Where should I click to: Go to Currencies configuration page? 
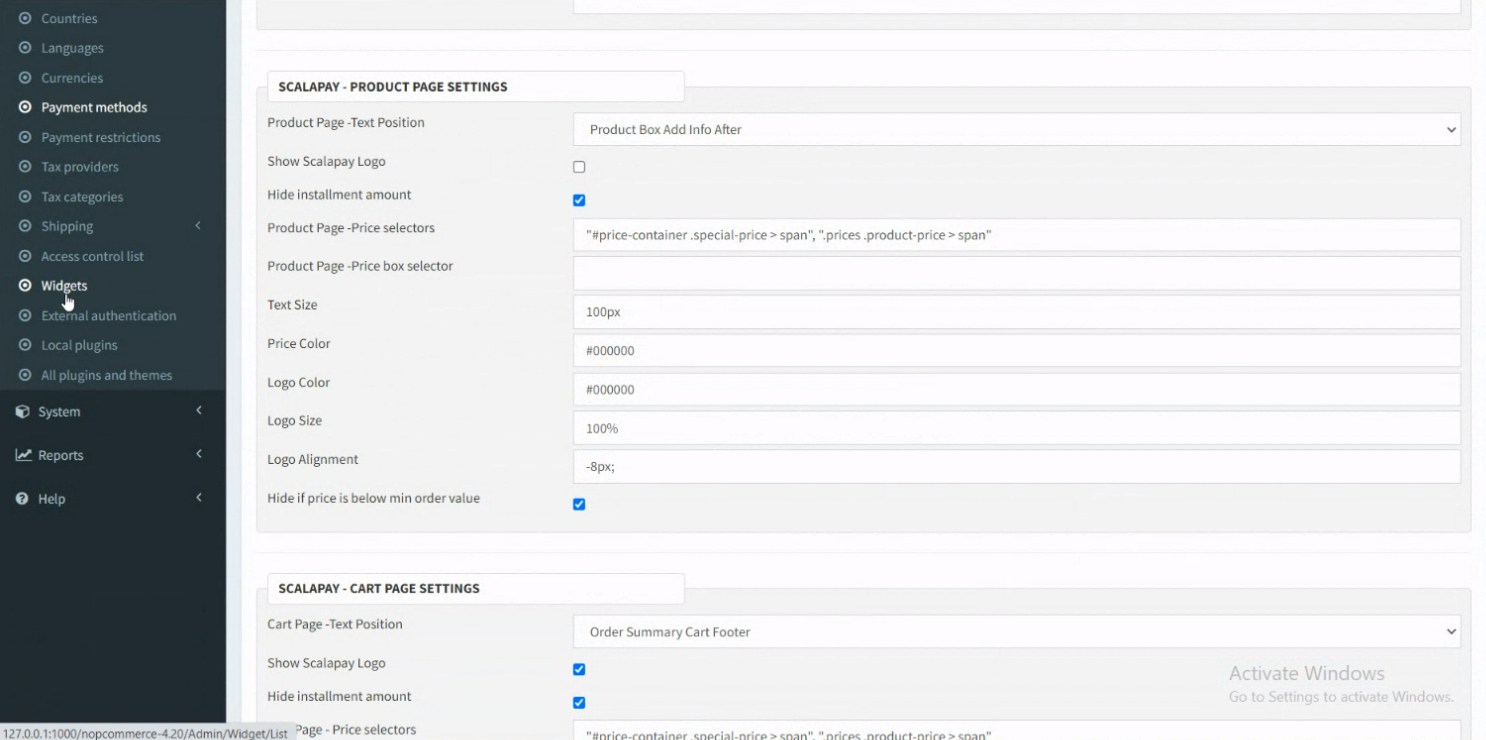pos(72,78)
